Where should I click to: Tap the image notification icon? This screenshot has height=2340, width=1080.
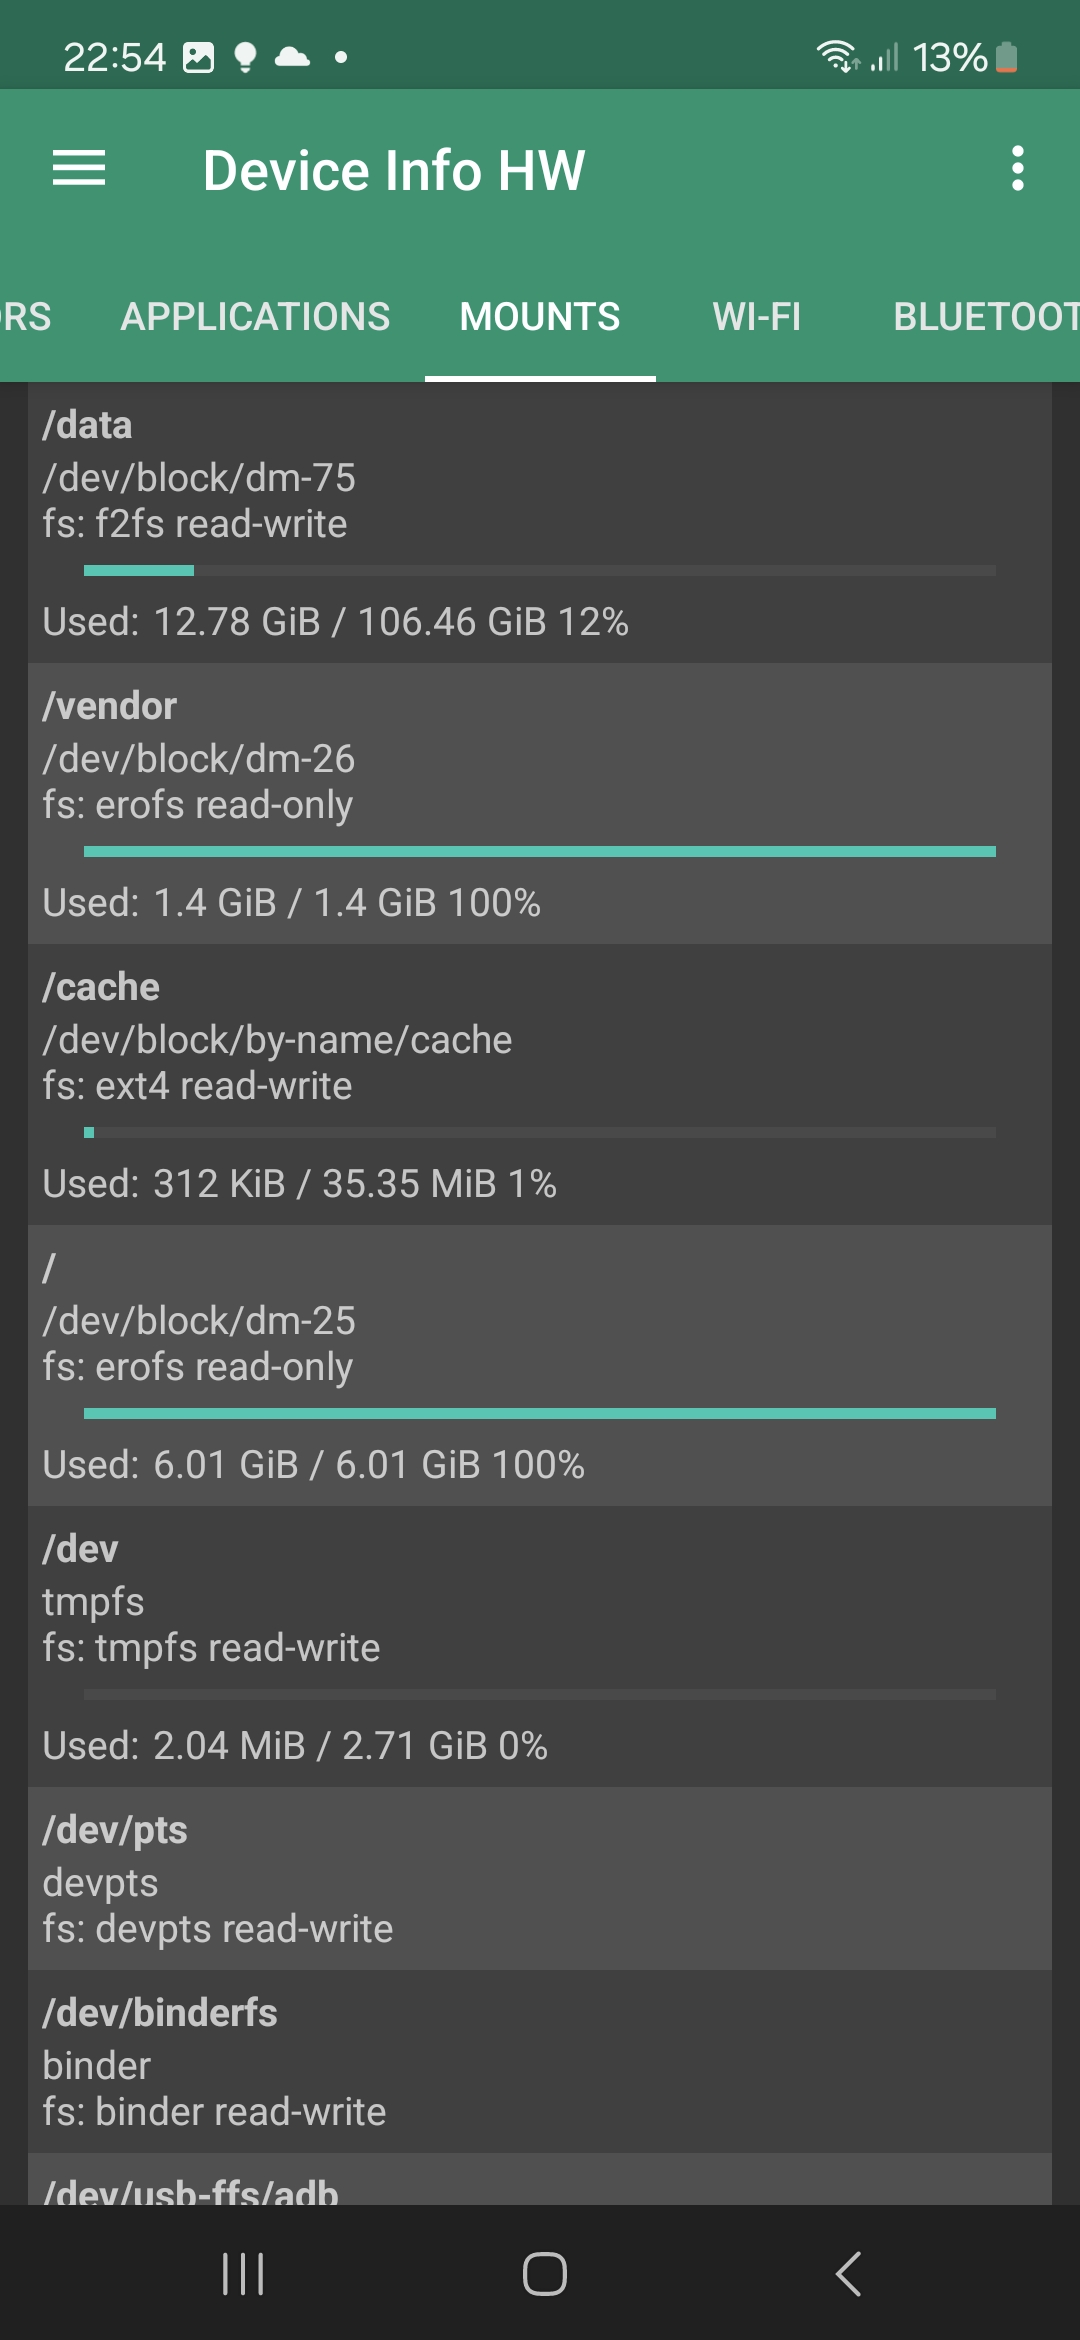[x=198, y=58]
